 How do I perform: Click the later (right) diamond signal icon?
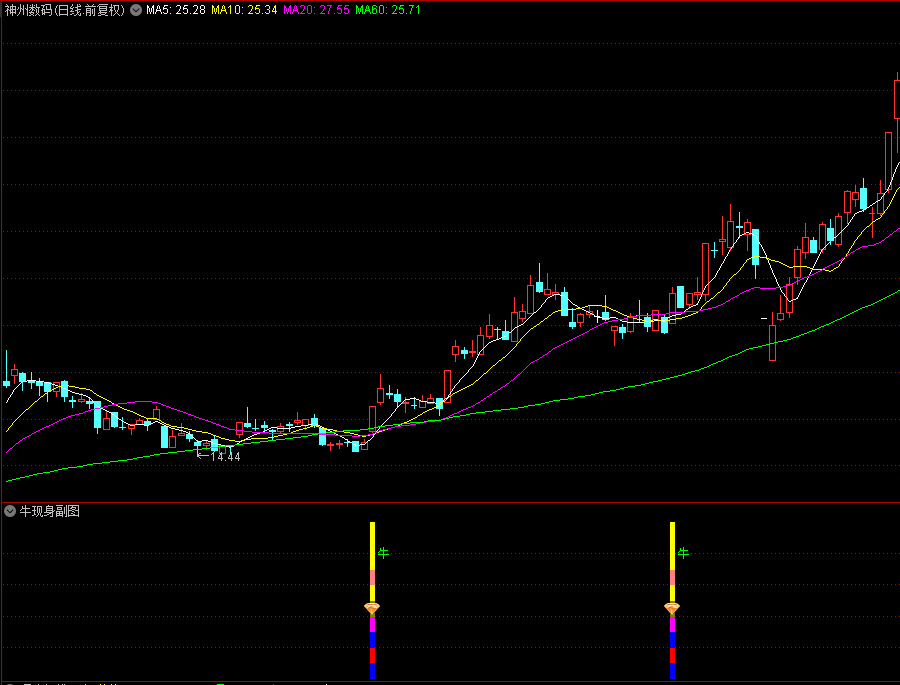tap(672, 608)
